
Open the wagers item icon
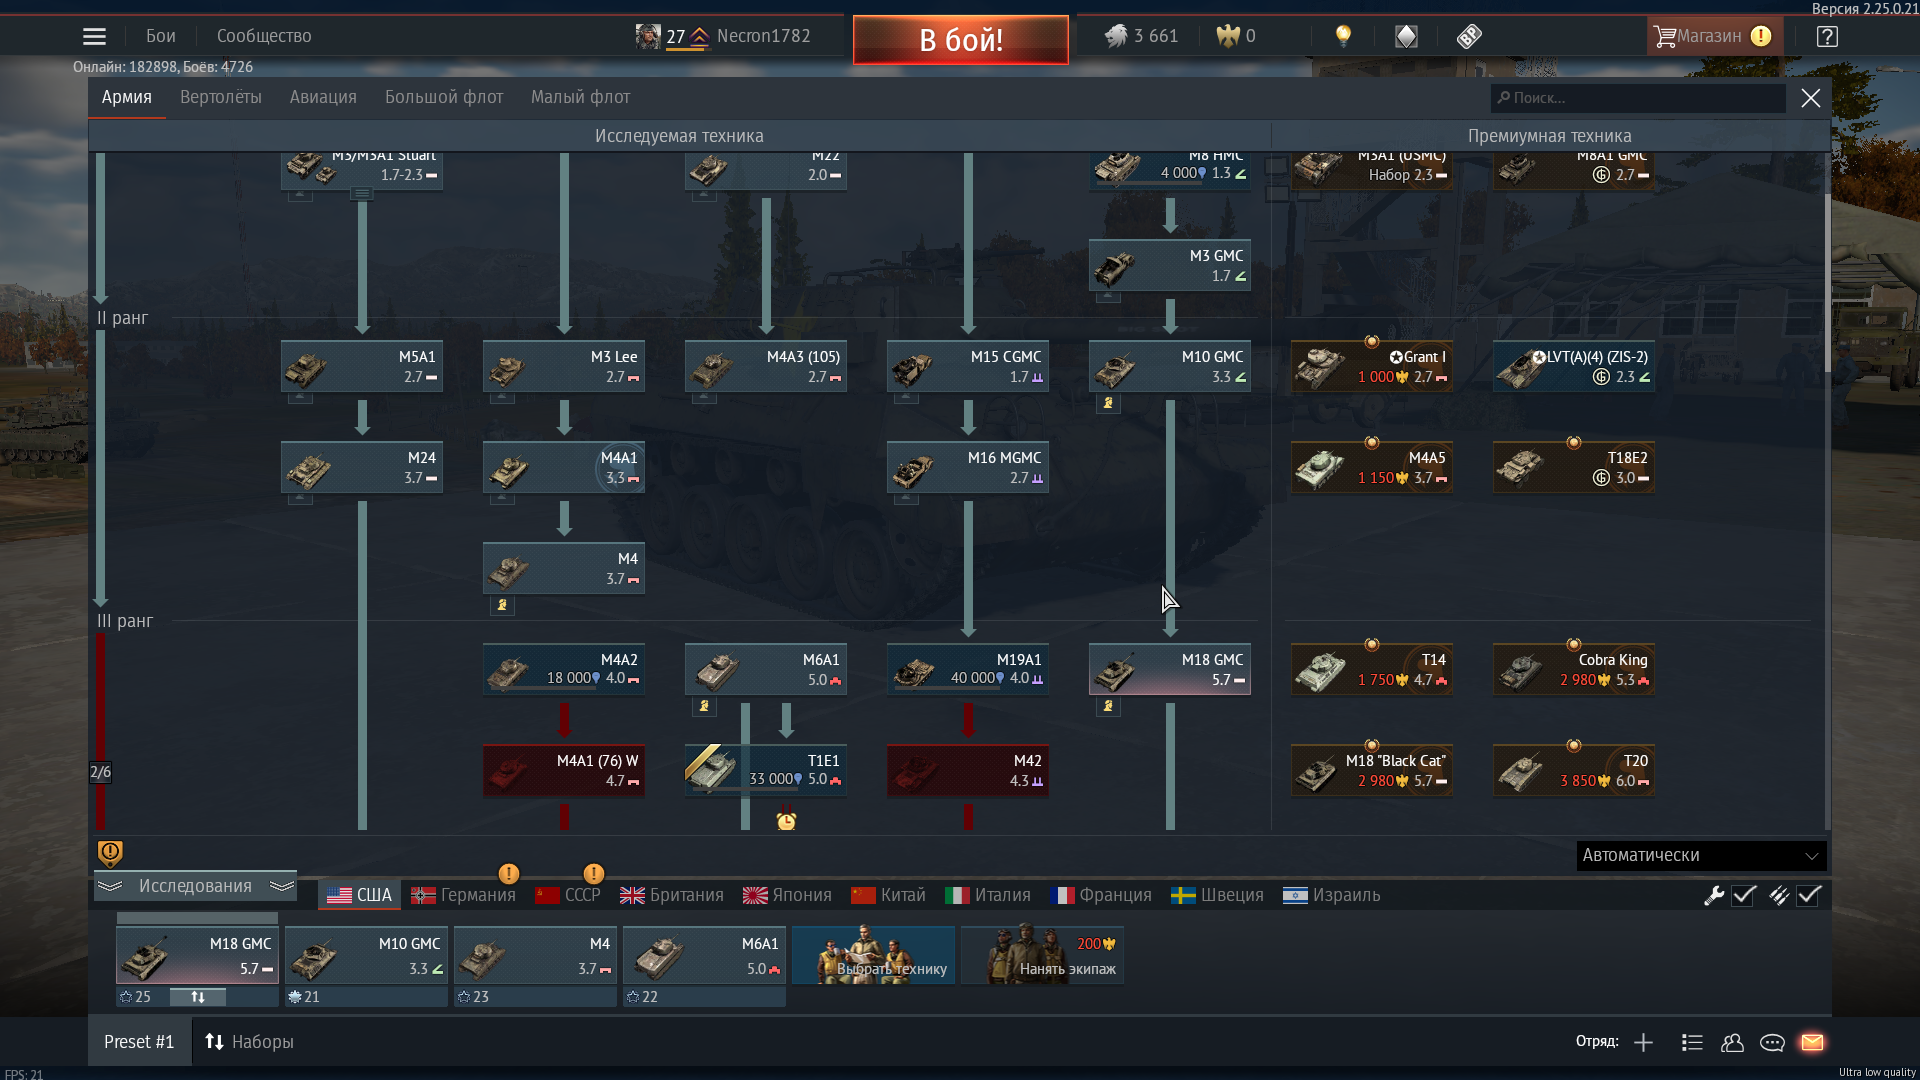point(1406,37)
